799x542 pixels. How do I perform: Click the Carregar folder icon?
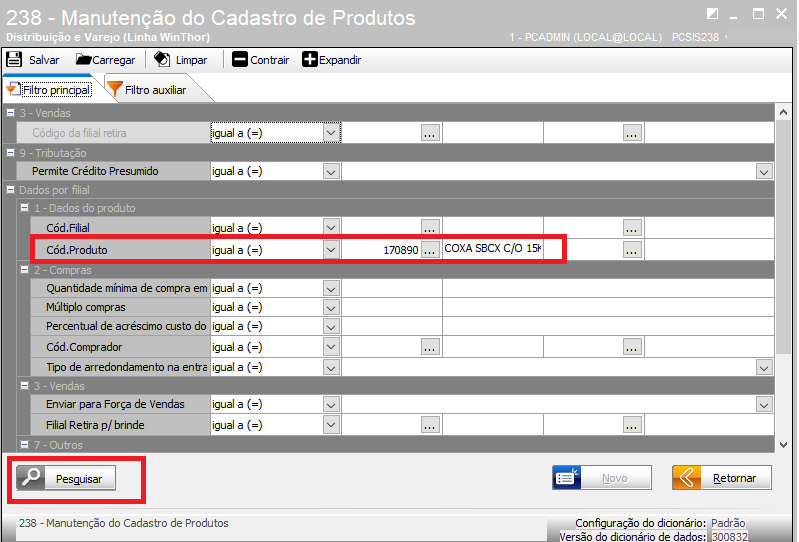coord(83,60)
